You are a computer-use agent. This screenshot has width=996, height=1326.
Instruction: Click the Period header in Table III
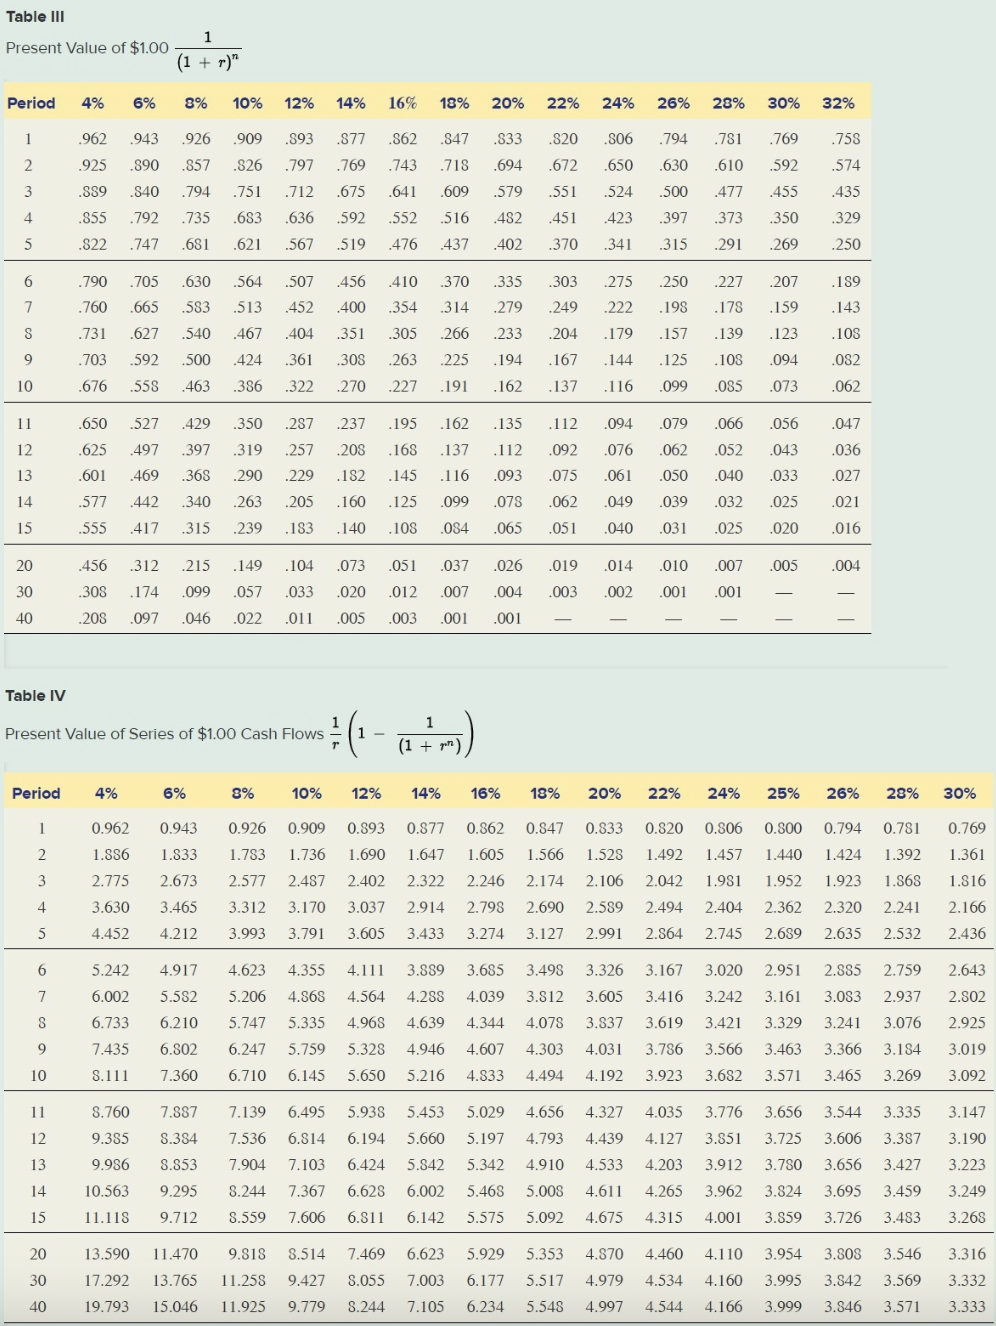[32, 102]
